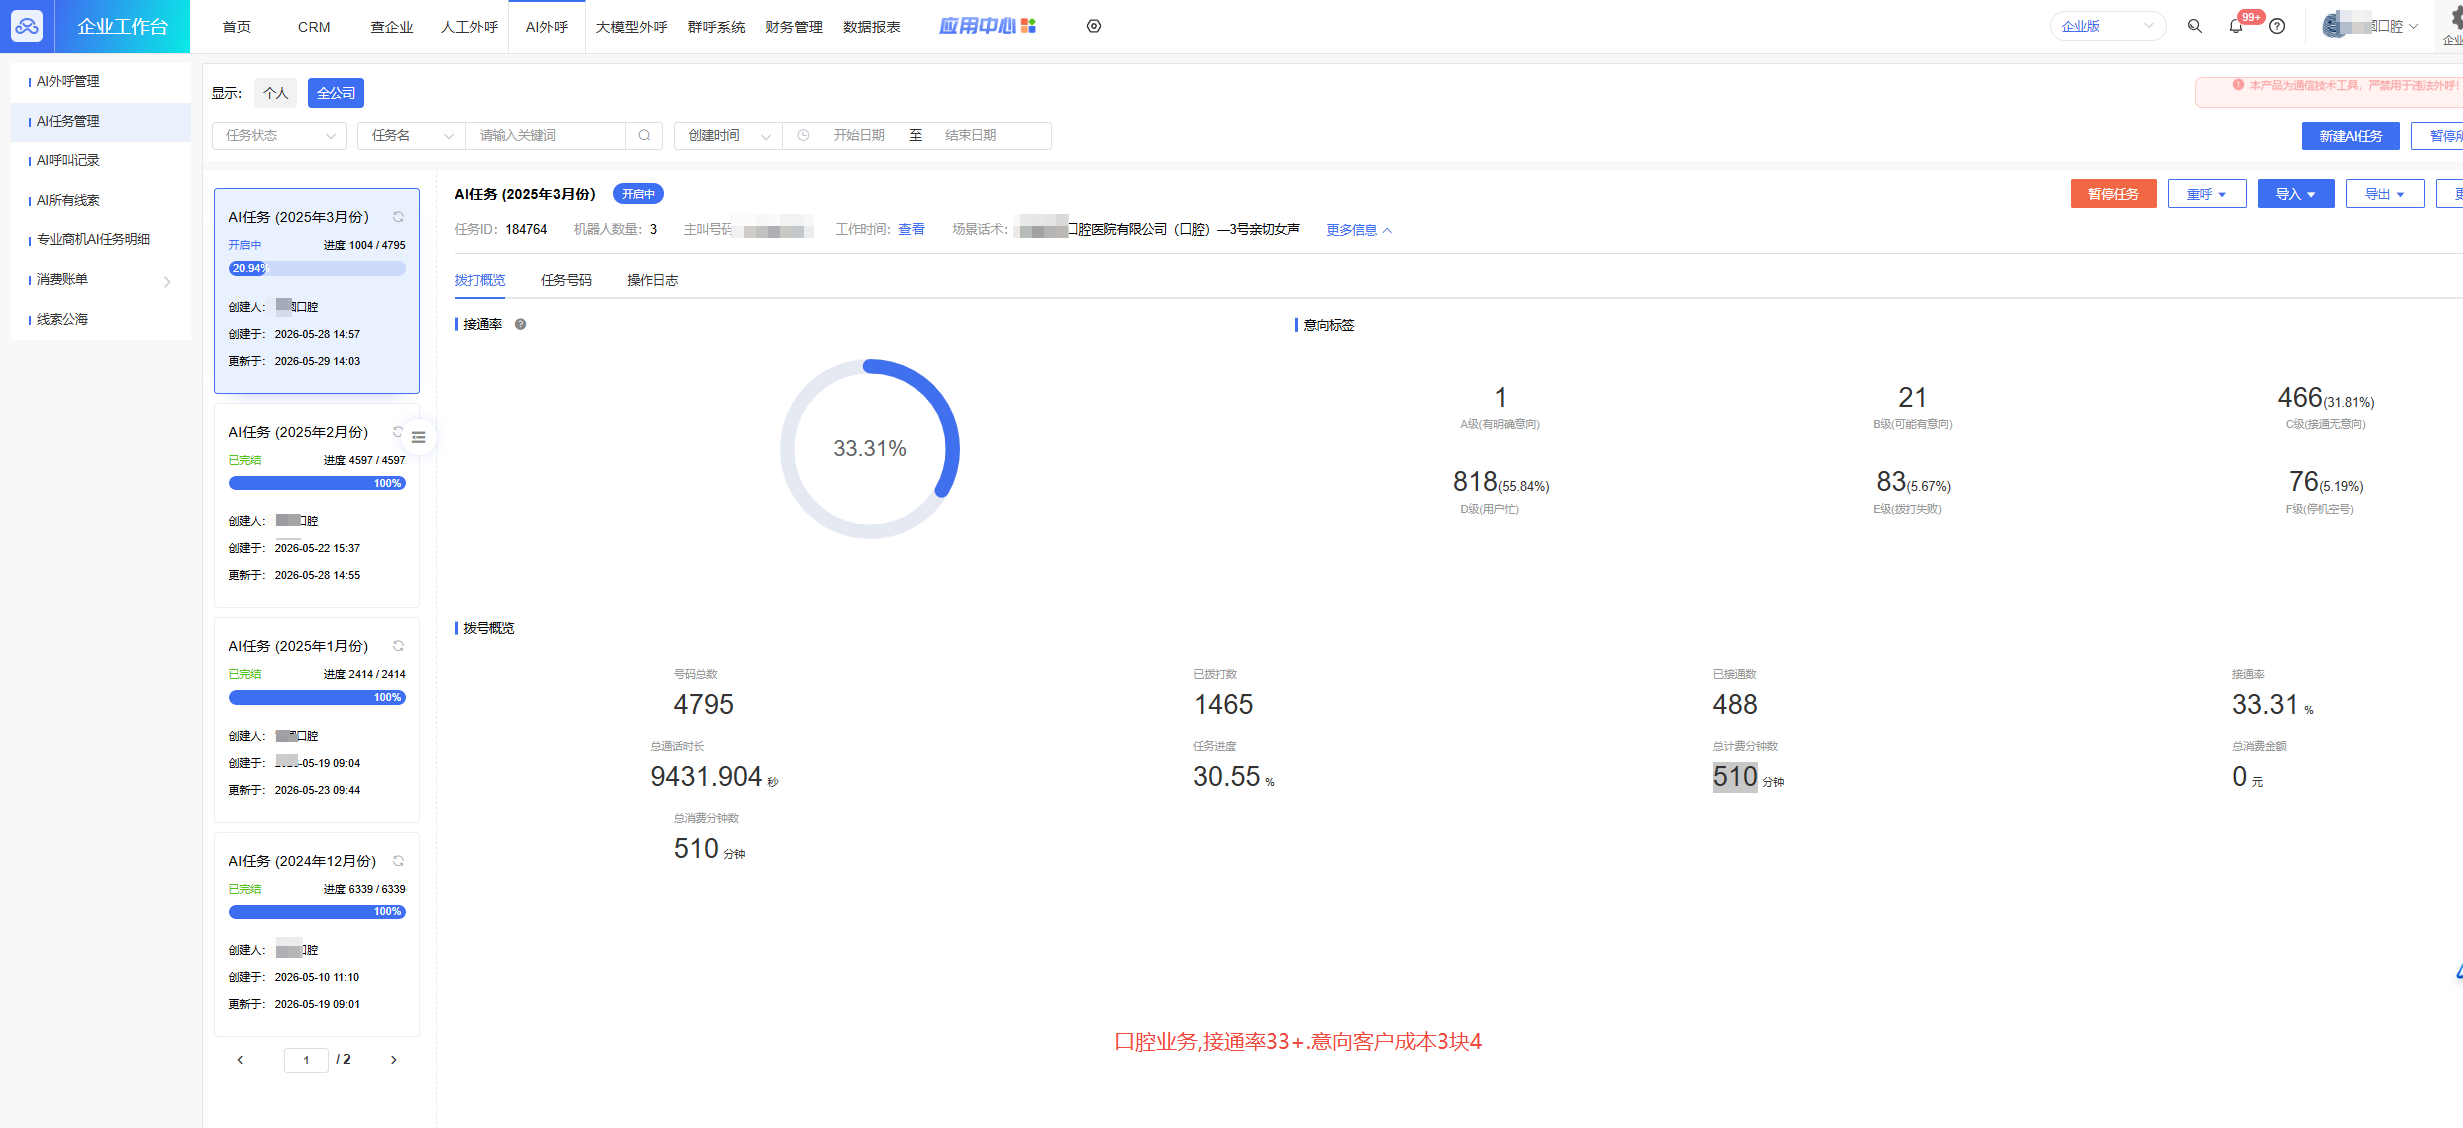The width and height of the screenshot is (2463, 1128).
Task: Open 应用中心 app center
Action: (x=987, y=26)
